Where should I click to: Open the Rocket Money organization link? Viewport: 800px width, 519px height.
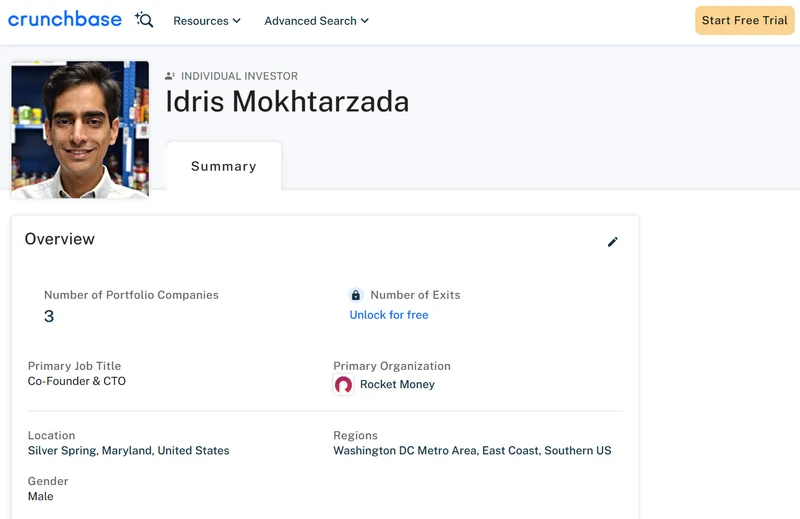[x=397, y=384]
